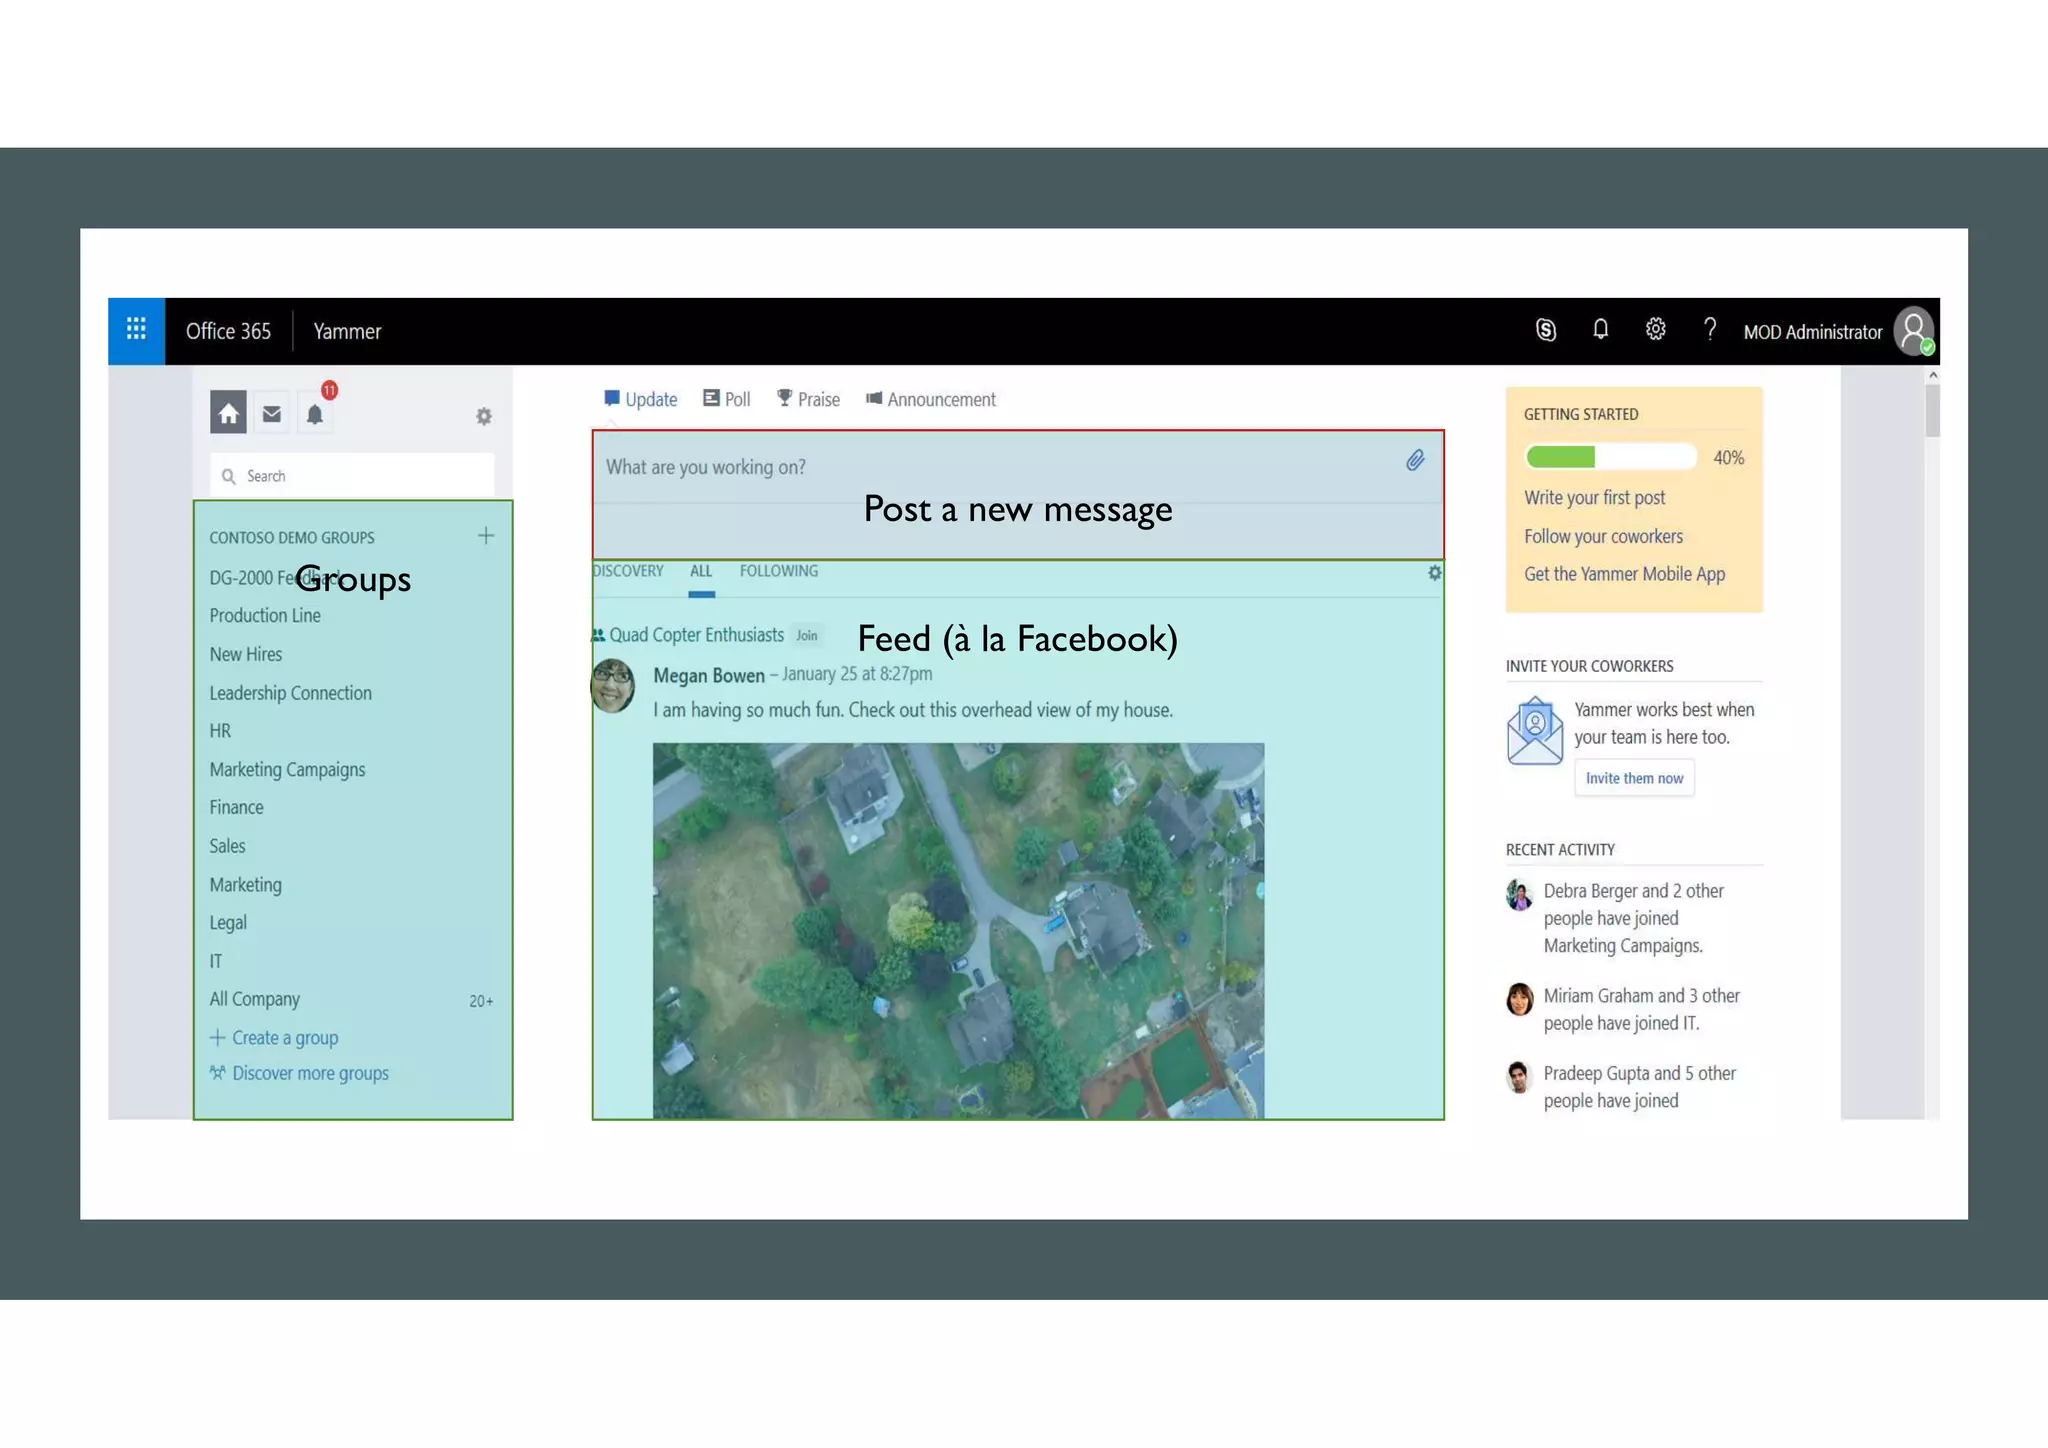Image resolution: width=2048 pixels, height=1448 pixels.
Task: Open Yammer notifications bell with badge 11
Action: click(315, 413)
